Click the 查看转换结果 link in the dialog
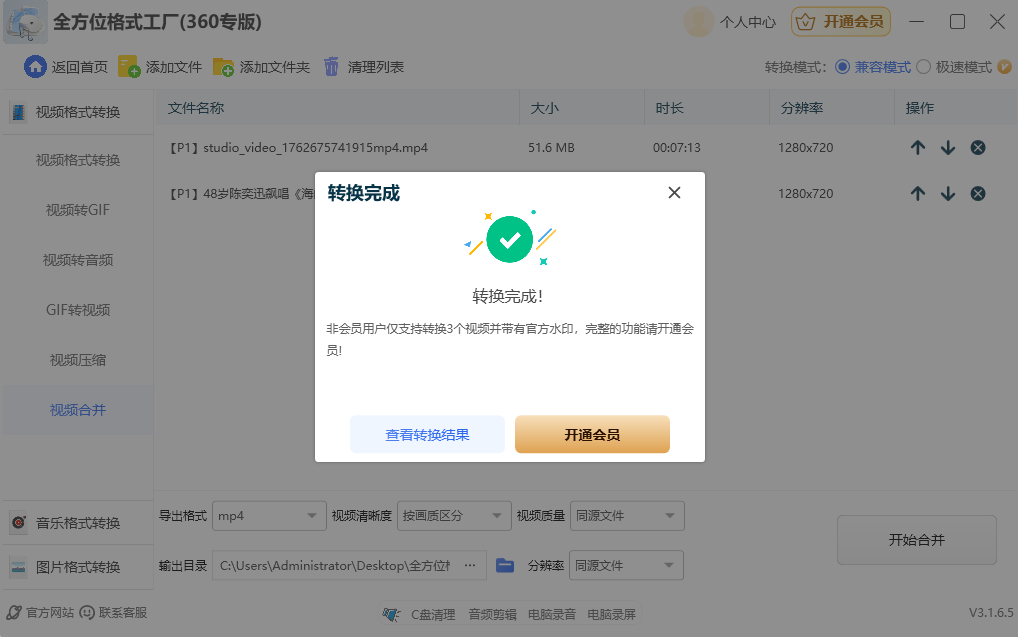The height and width of the screenshot is (637, 1018). (427, 434)
